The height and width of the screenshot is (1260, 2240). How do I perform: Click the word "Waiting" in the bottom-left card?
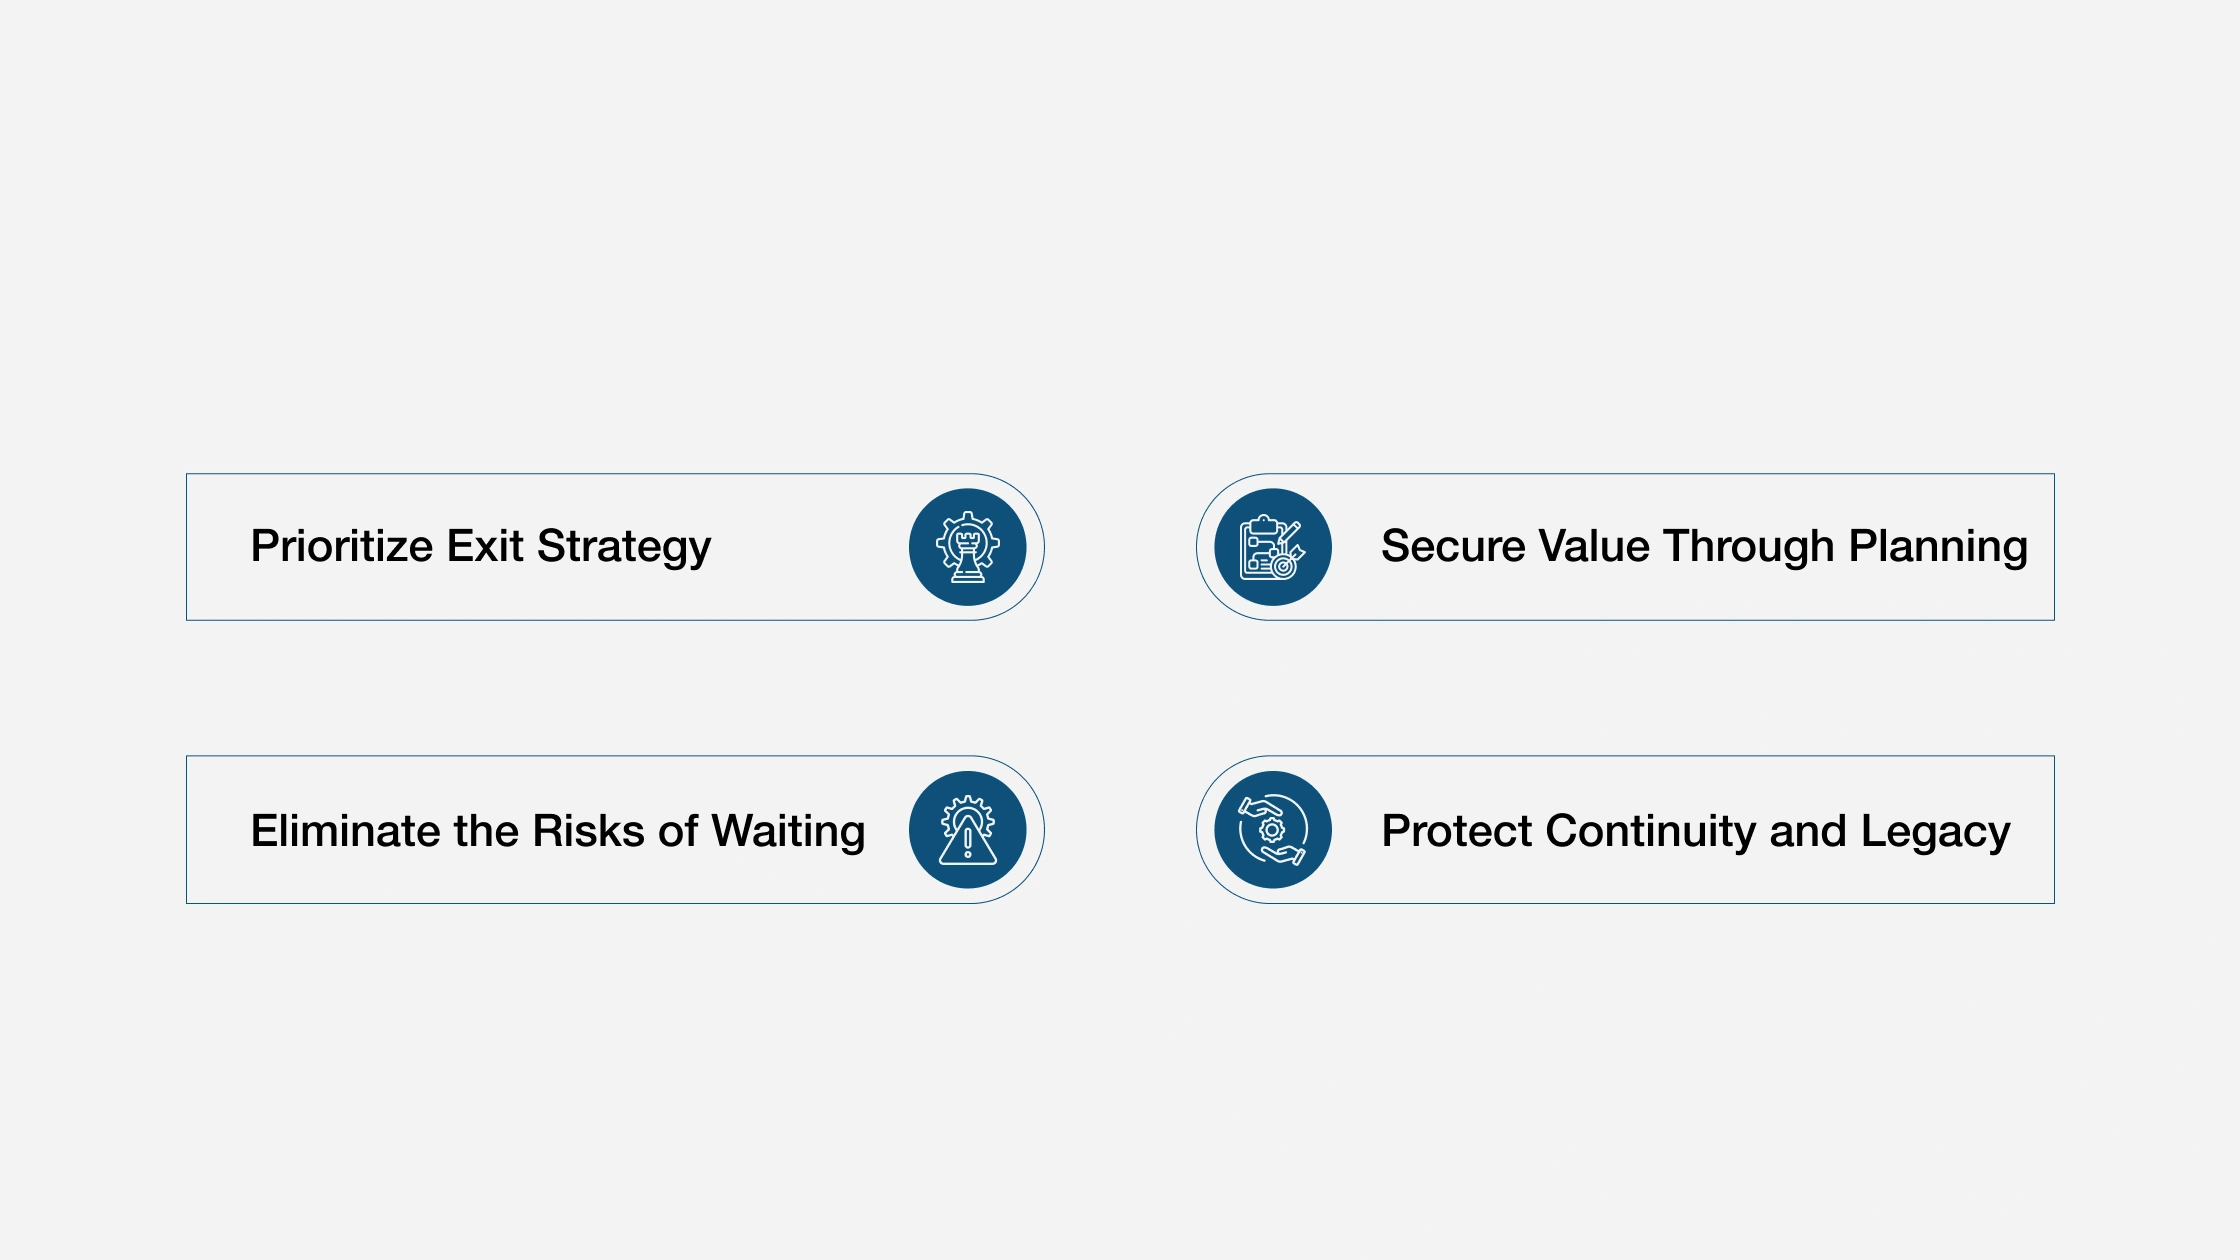click(x=788, y=831)
